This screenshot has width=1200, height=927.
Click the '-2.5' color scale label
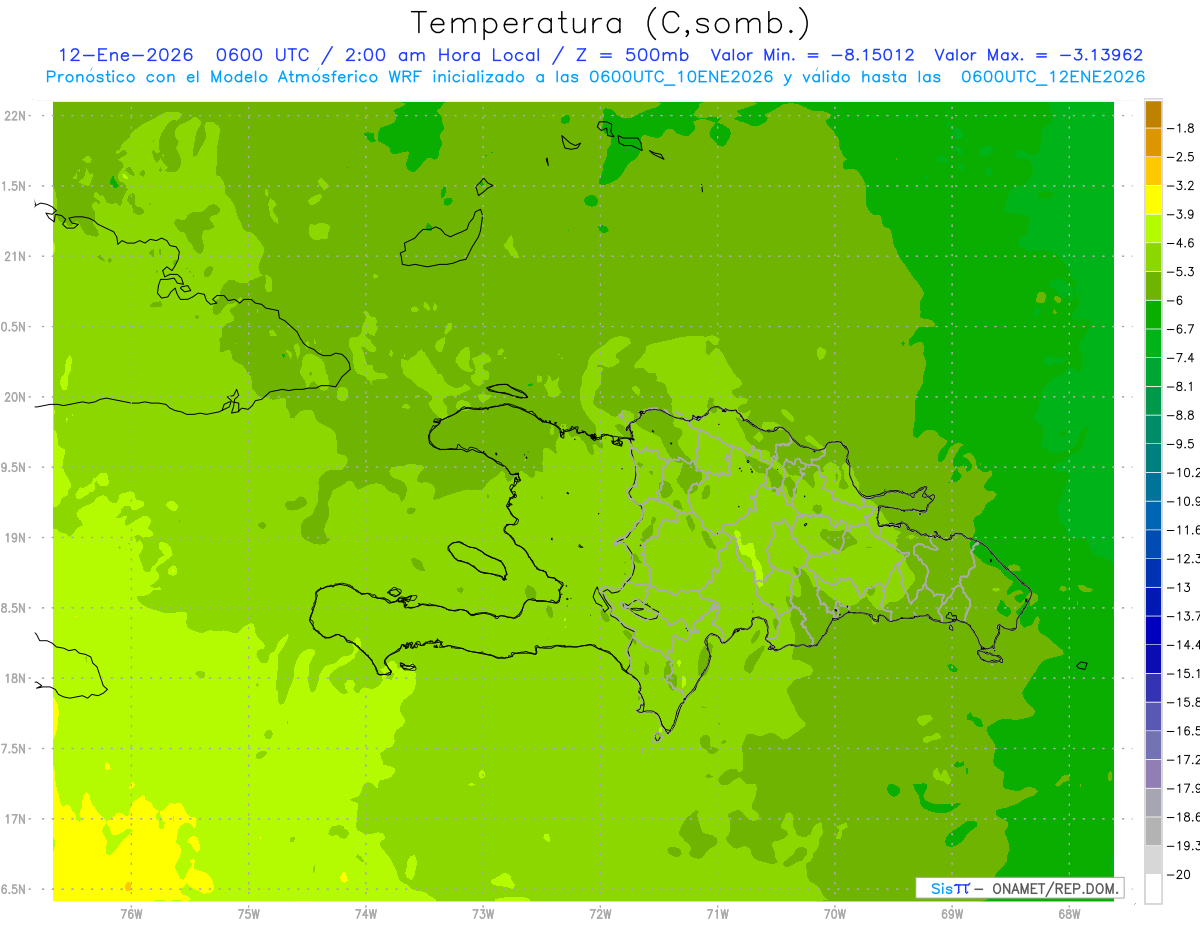coord(1182,157)
